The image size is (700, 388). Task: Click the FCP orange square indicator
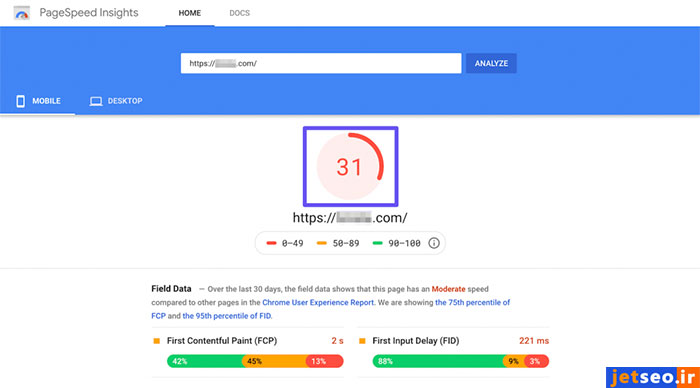(157, 341)
